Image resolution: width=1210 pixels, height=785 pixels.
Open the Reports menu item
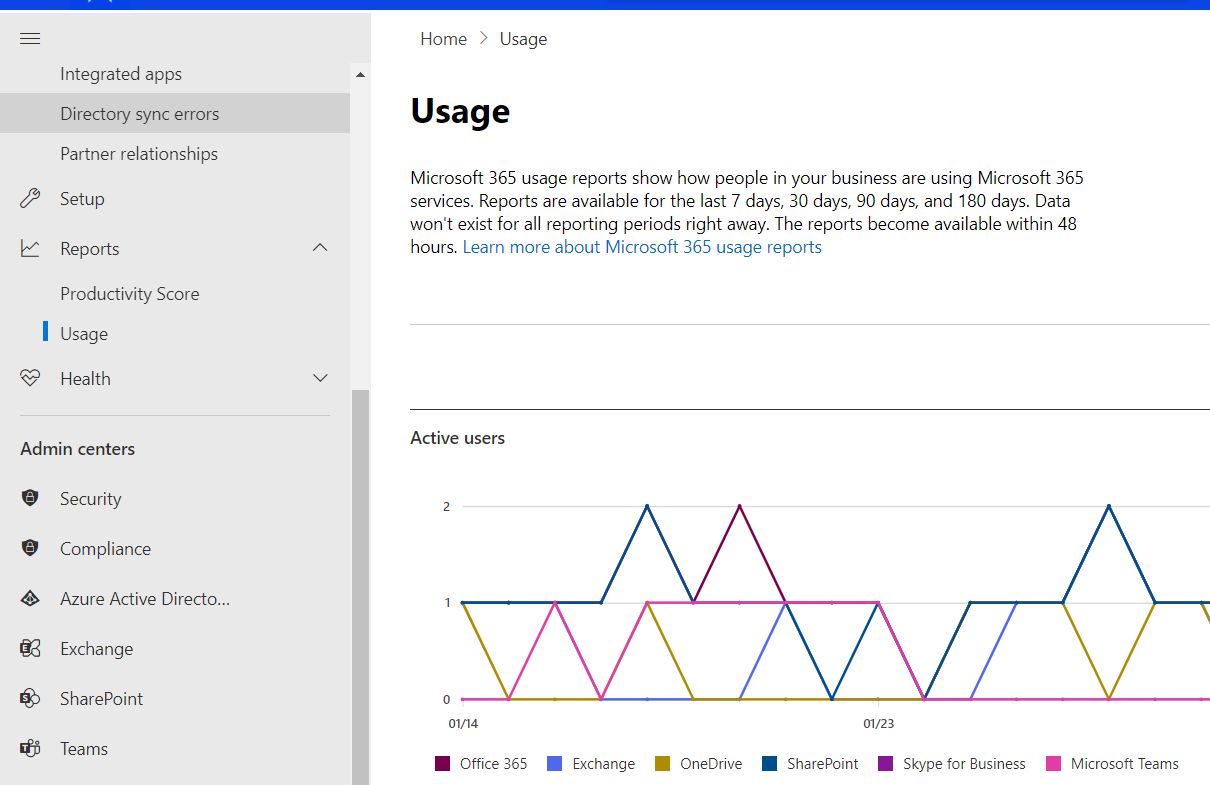[89, 249]
